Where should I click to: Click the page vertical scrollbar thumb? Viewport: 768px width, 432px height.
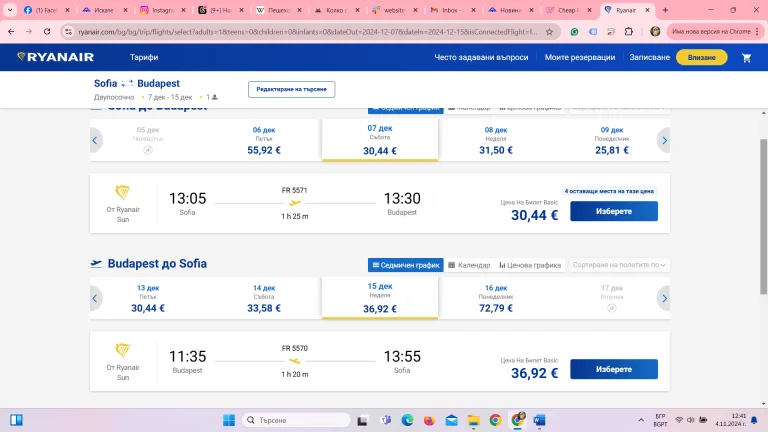pos(763,216)
